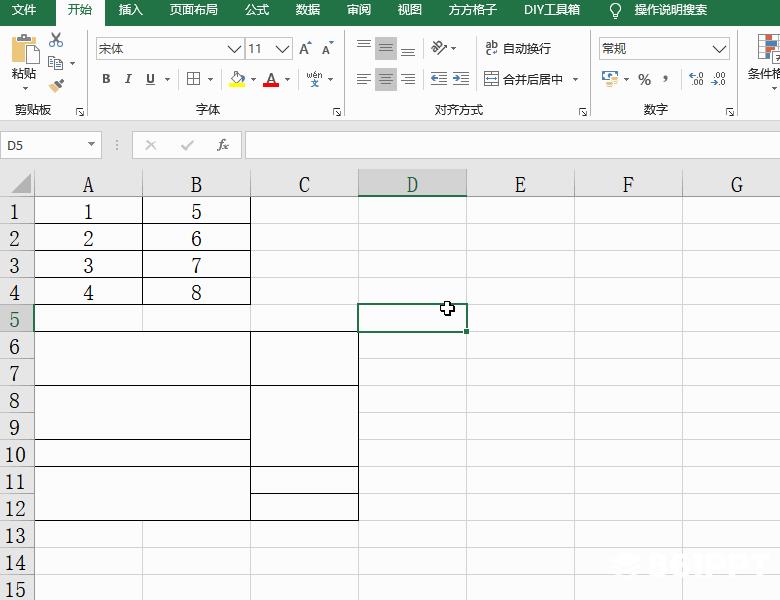
Task: Open the Name Box D5 dropdown arrow
Action: point(91,144)
